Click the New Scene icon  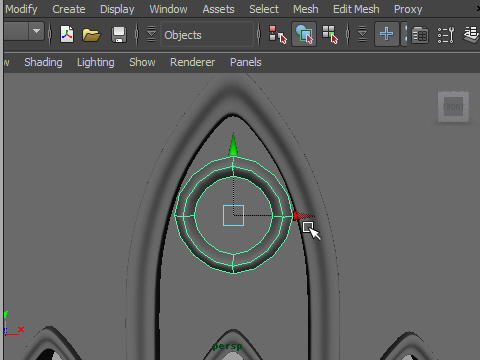67,34
